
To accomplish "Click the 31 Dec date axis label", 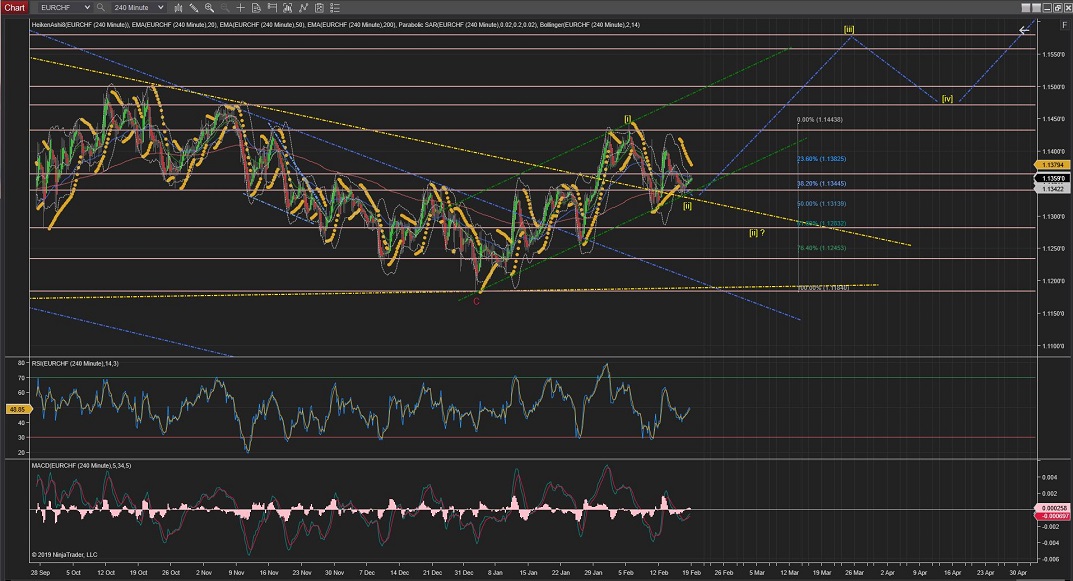I will tap(464, 572).
